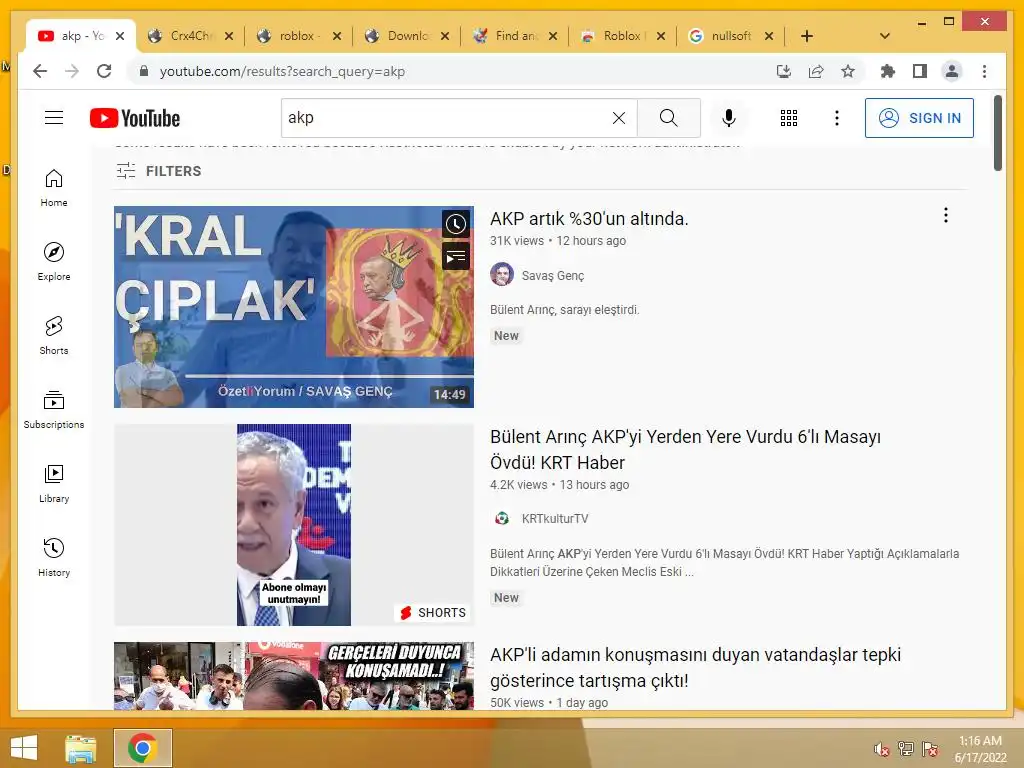Screen dimensions: 1024x768
Task: Open the KRTkulturTV channel avatar
Action: coord(502,519)
